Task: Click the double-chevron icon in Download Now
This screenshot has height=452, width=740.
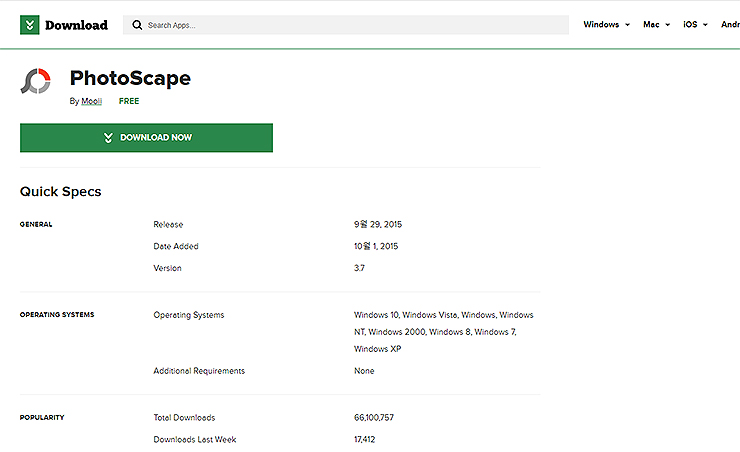Action: pos(108,138)
